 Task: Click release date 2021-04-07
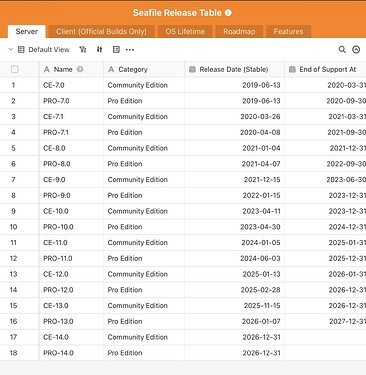click(x=261, y=164)
